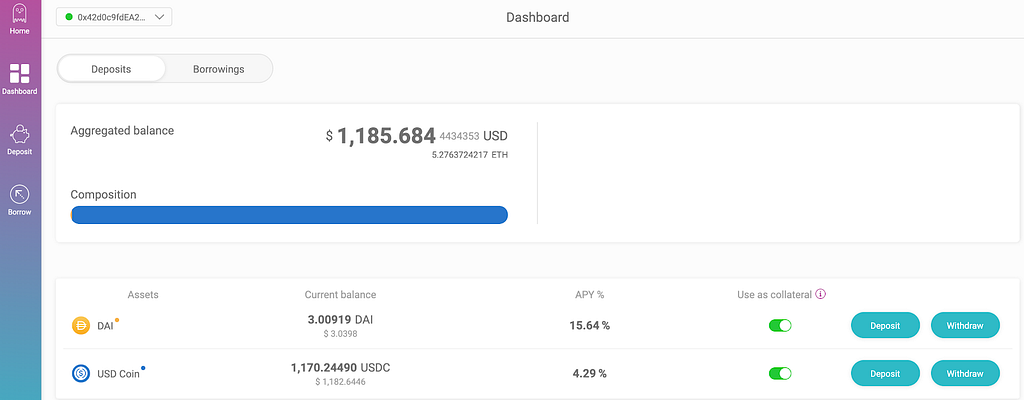
Task: Expand the wallet address dropdown
Action: 159,17
